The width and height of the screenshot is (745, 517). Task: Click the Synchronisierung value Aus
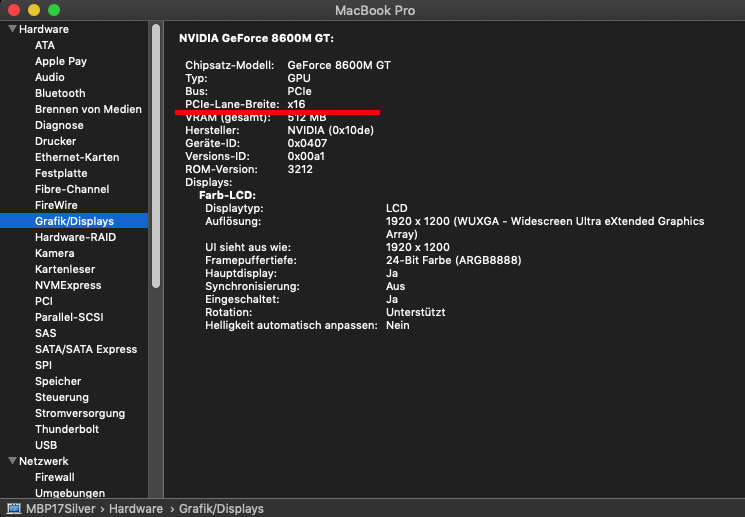click(395, 286)
